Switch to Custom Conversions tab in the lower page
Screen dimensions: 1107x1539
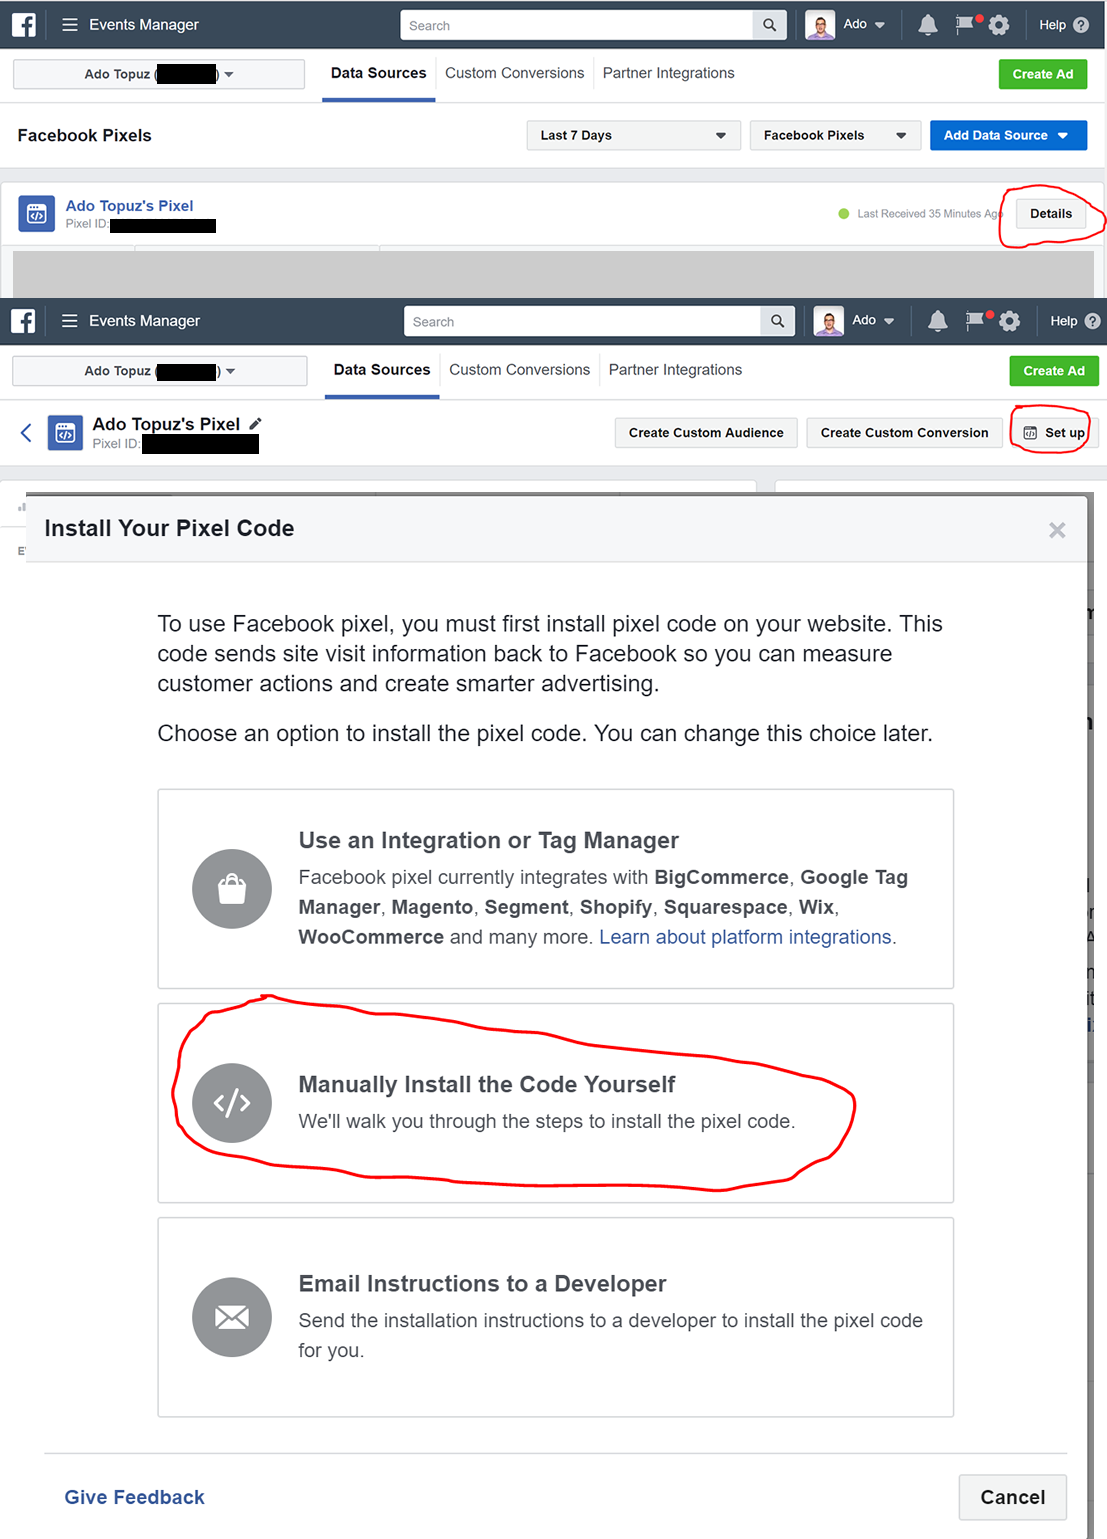pyautogui.click(x=520, y=369)
